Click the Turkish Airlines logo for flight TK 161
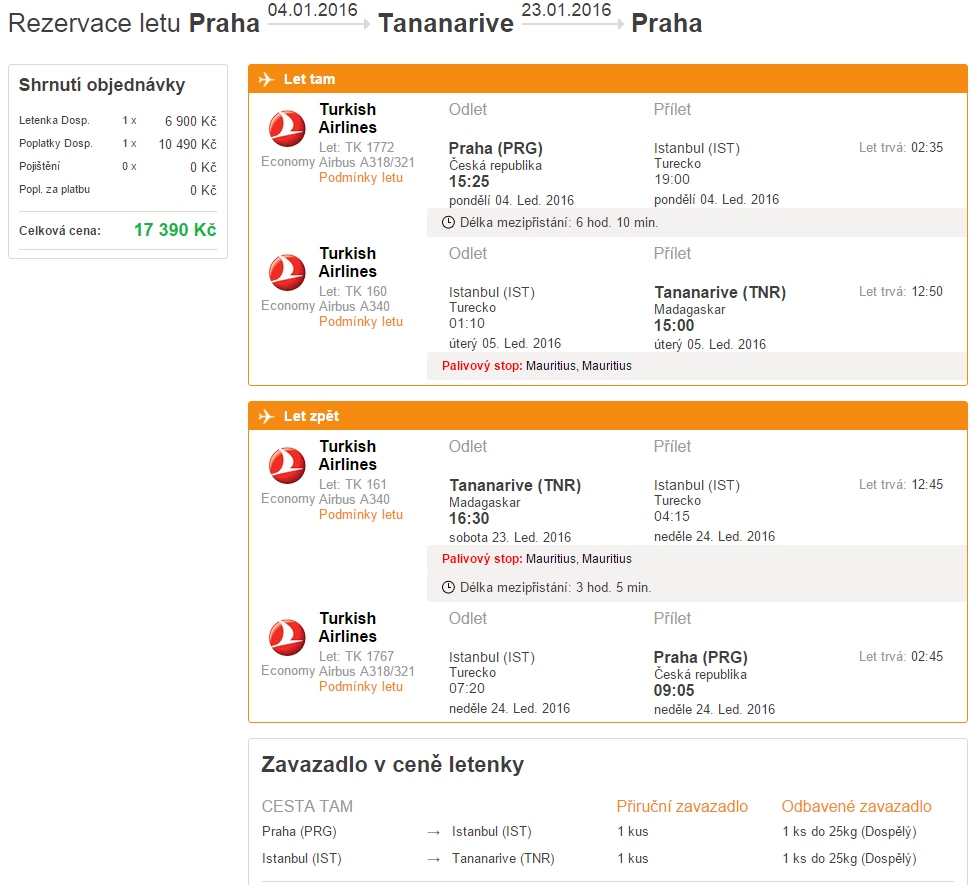Viewport: 969px width, 885px height. coord(287,465)
